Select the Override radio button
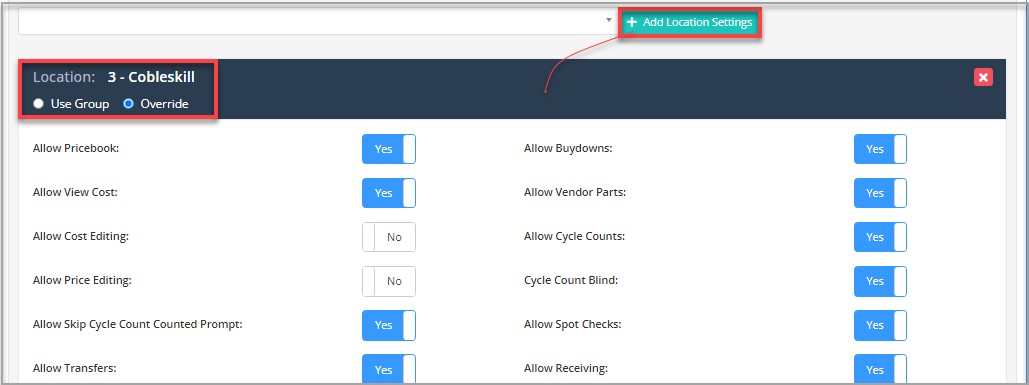 coord(129,104)
